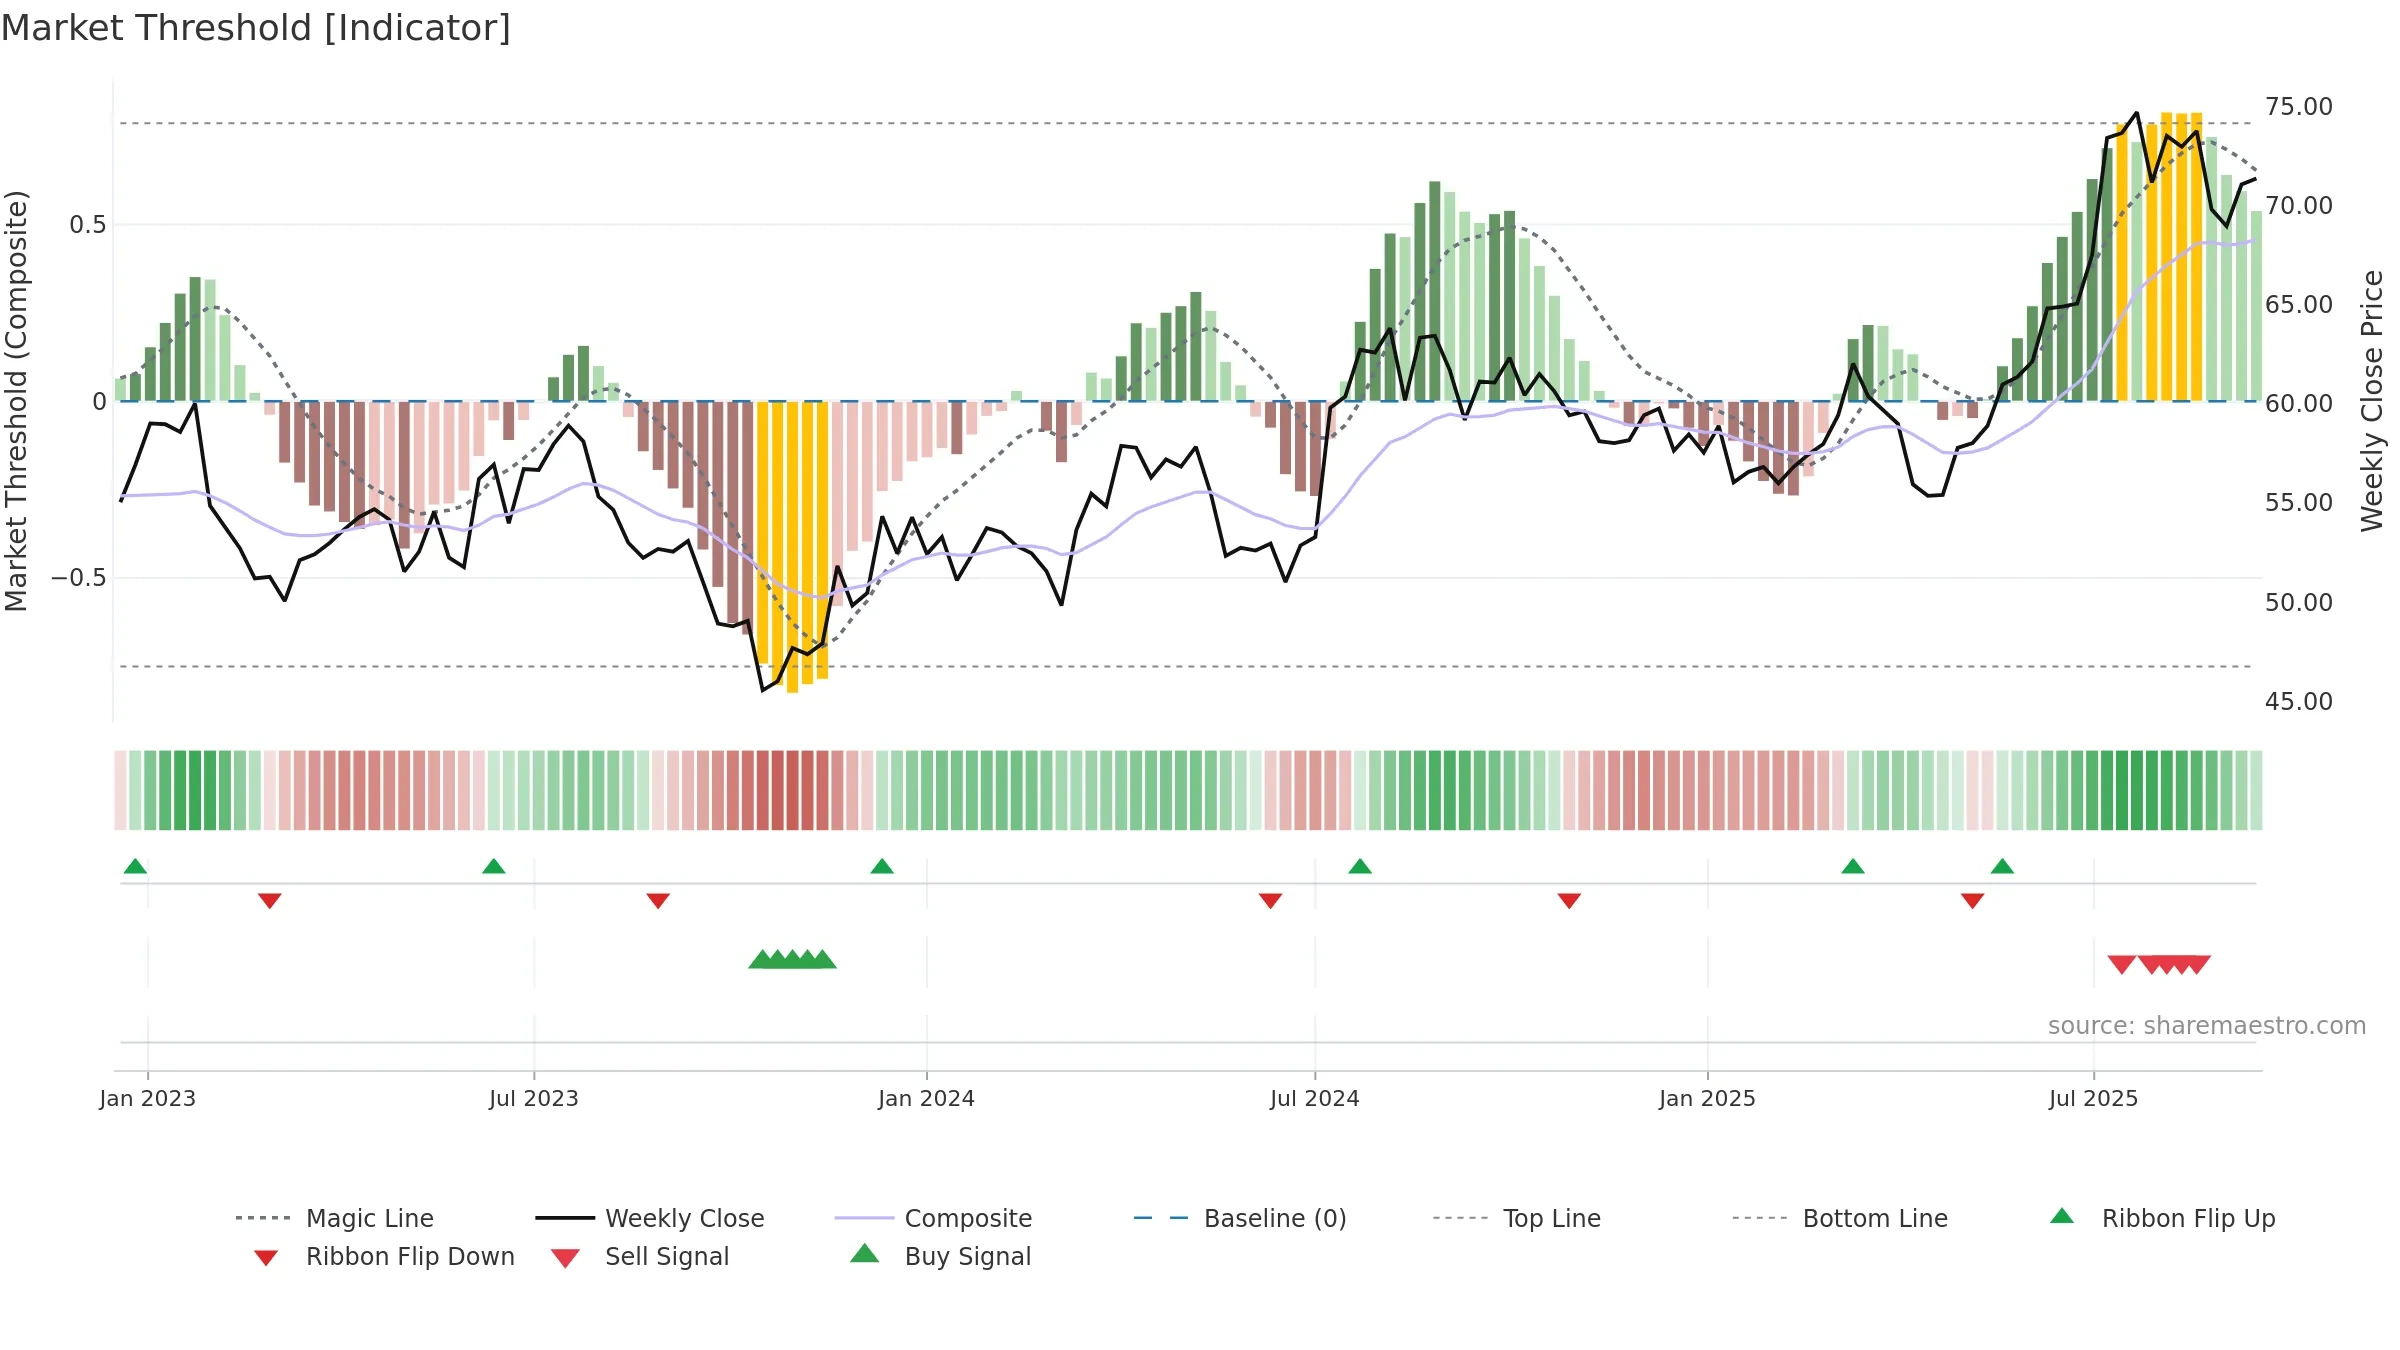Click the 60.00 price axis label
Screen dimensions: 2400x1350
(2298, 404)
